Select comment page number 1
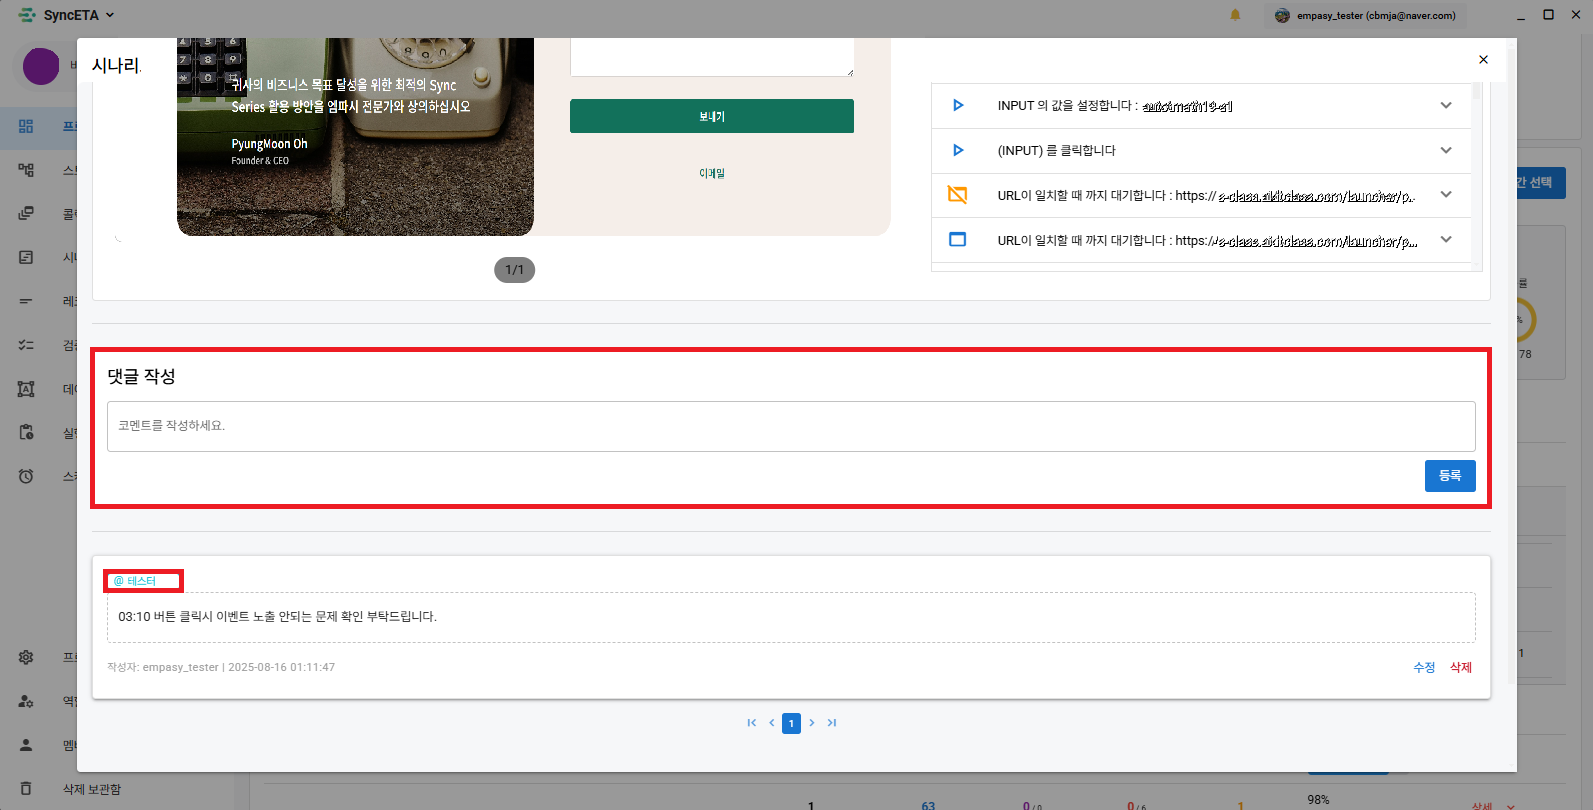Viewport: 1593px width, 810px height. click(791, 723)
